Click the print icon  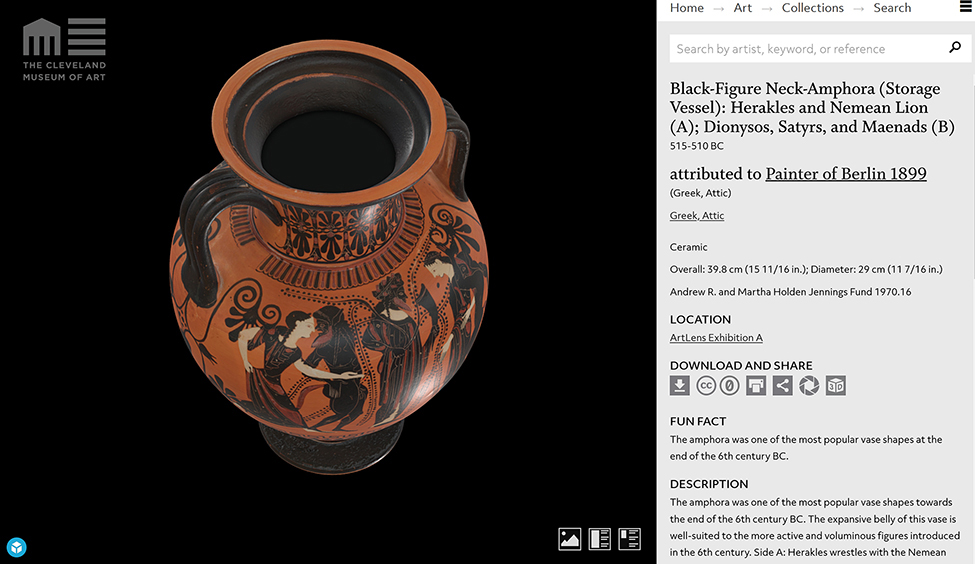[x=757, y=386]
